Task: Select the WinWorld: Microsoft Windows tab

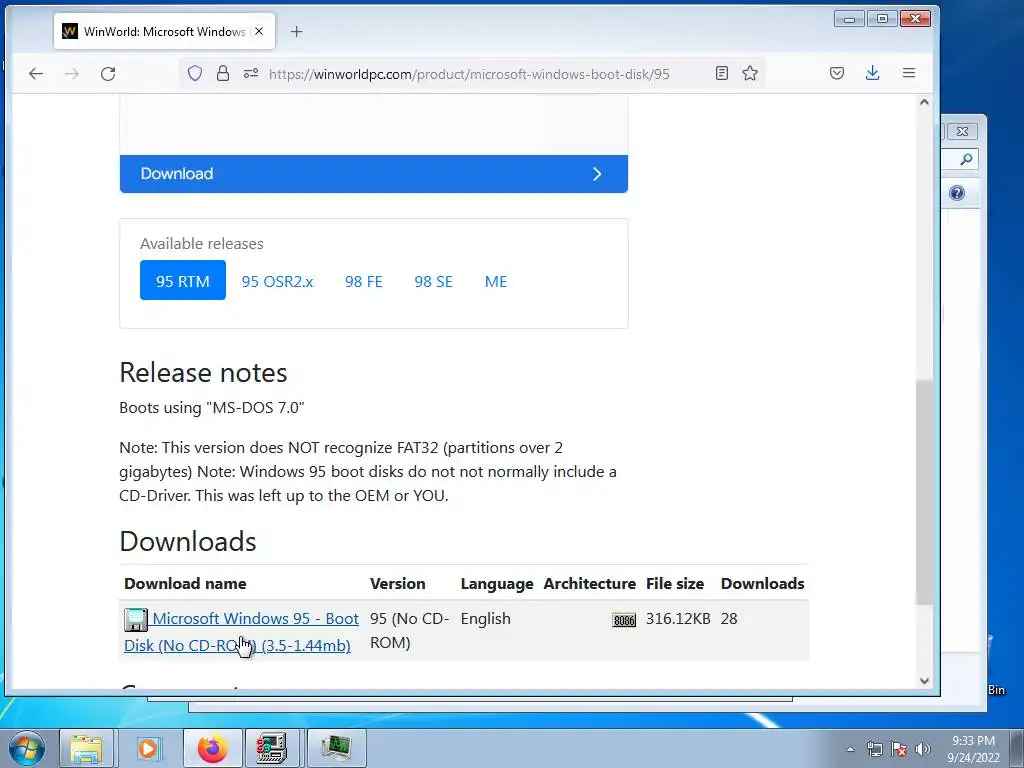Action: click(x=165, y=31)
